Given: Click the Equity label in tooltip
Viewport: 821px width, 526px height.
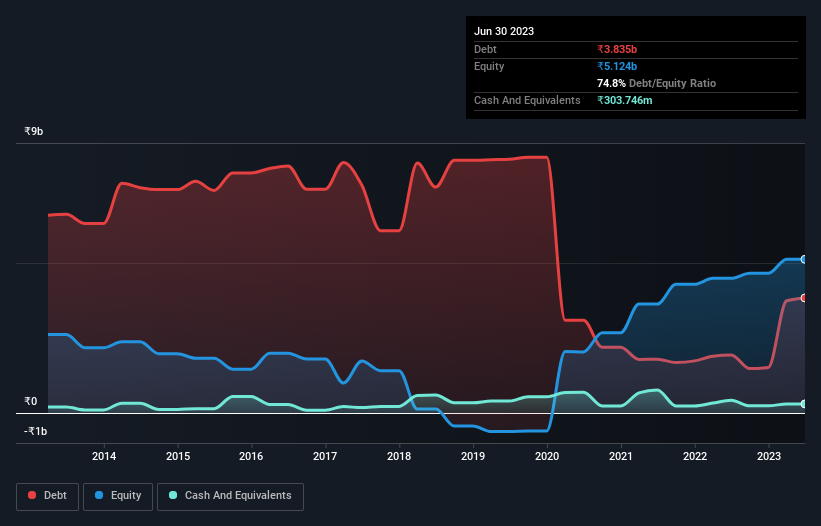Looking at the screenshot, I should [x=489, y=66].
